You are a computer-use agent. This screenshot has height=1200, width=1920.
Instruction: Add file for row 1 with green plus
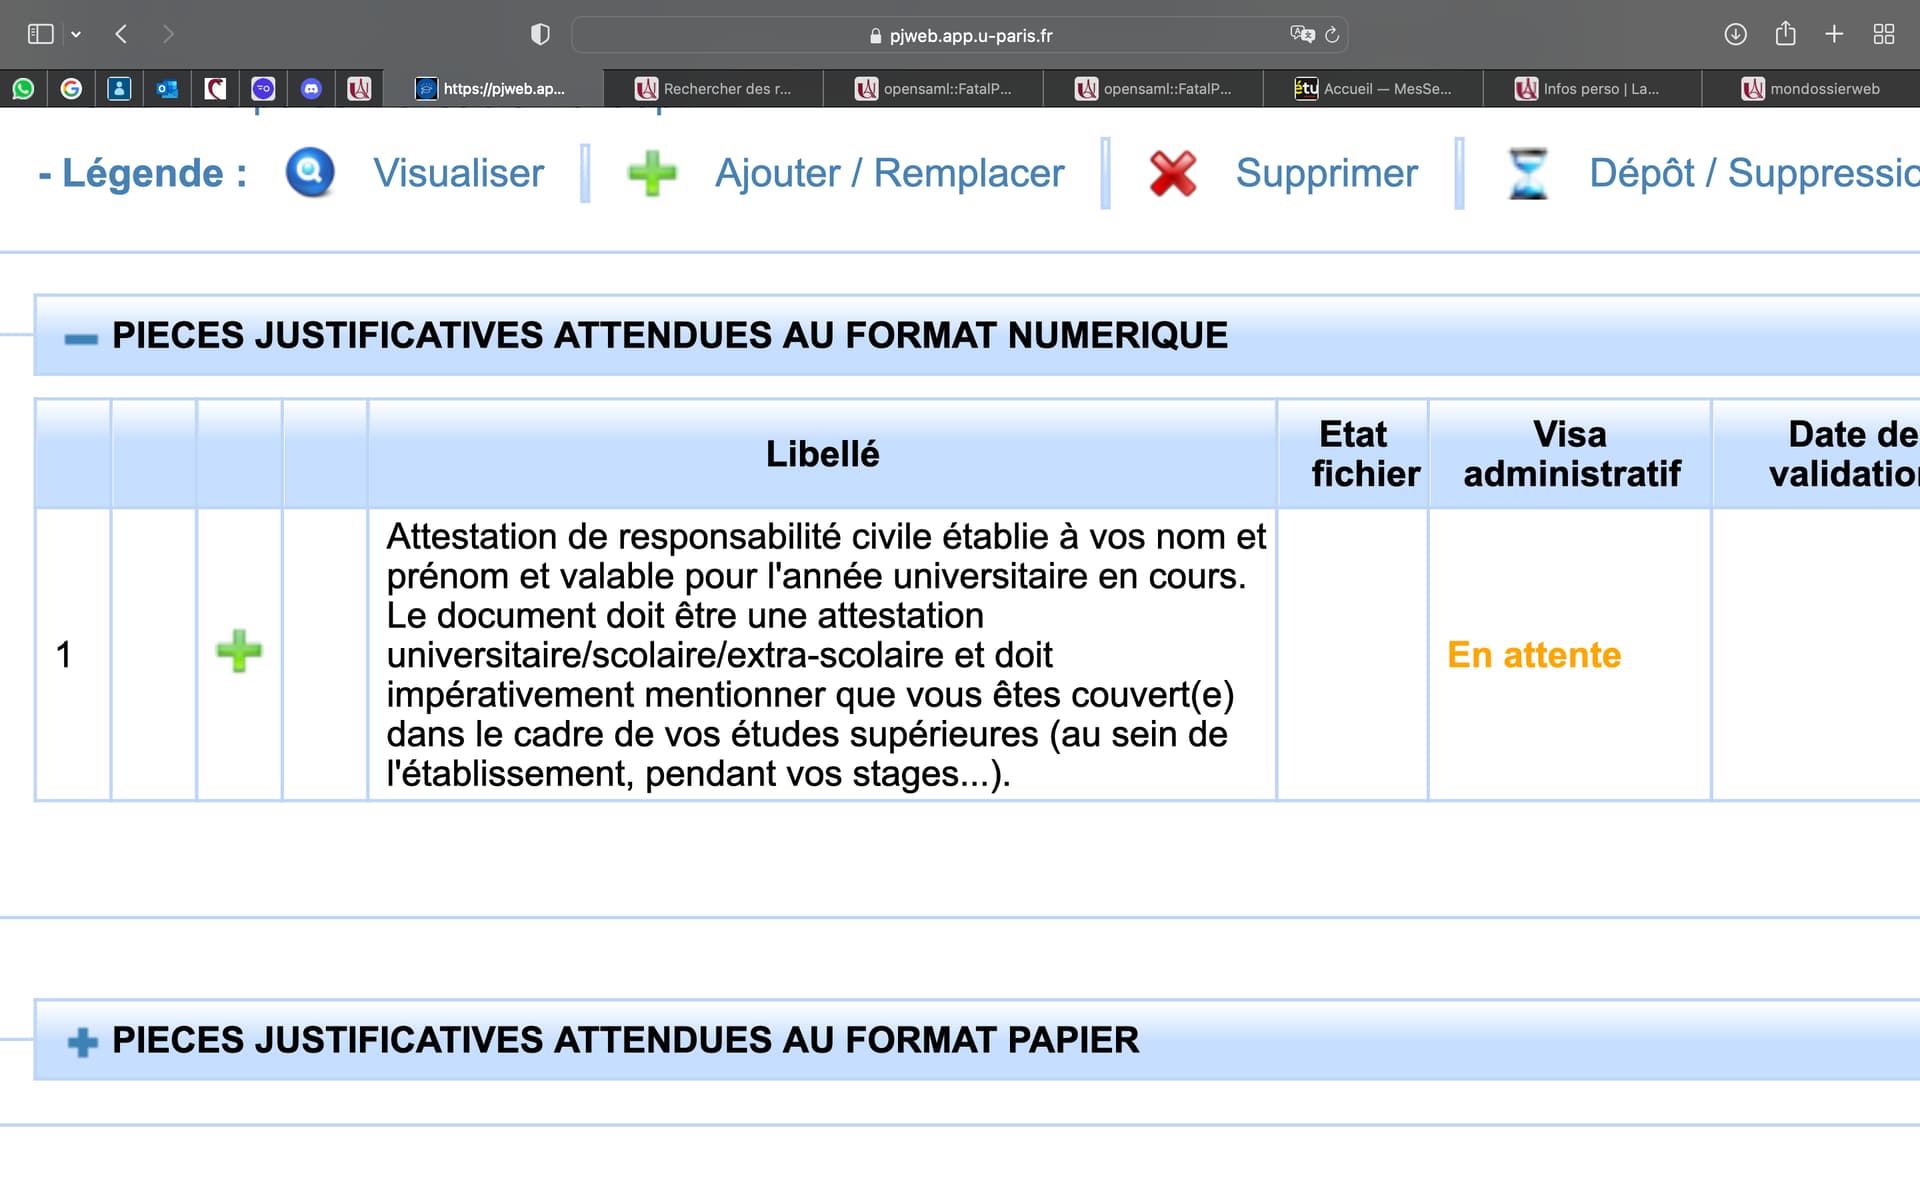pos(239,652)
